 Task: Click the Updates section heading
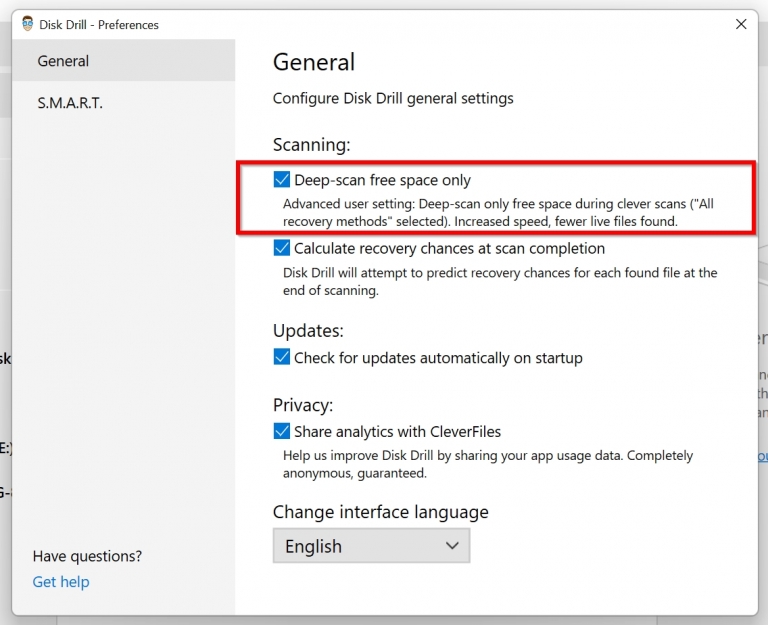308,330
